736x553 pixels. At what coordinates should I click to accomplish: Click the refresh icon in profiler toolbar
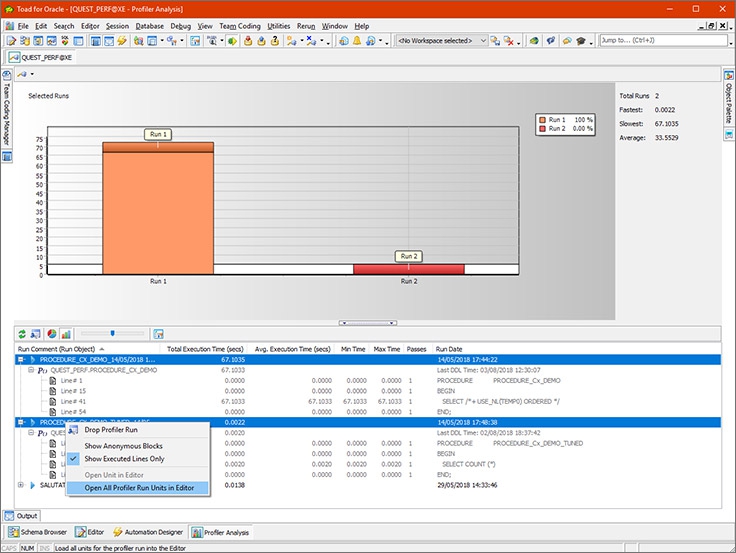tap(22, 333)
